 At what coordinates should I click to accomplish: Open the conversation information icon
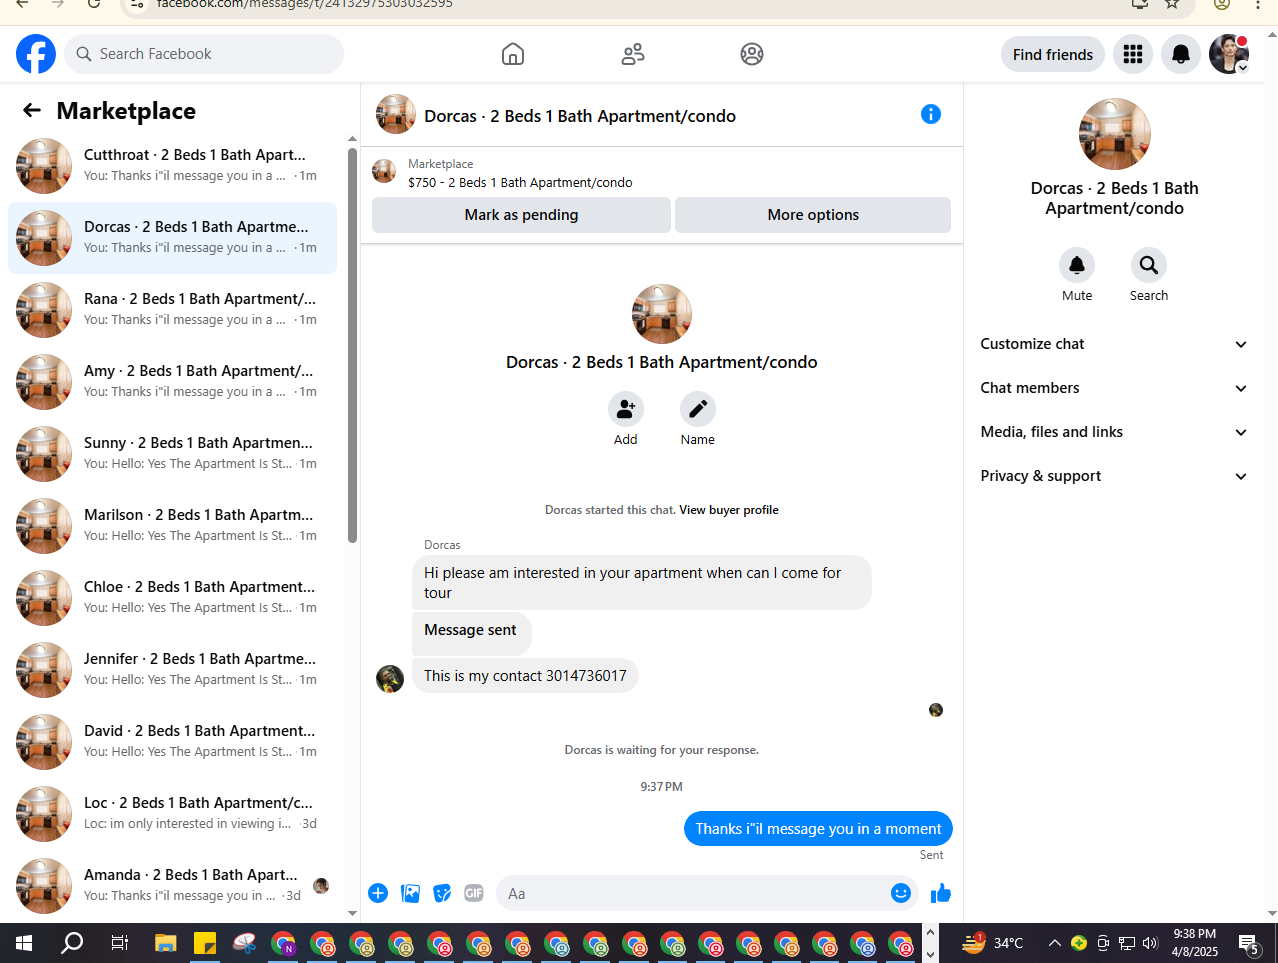pos(931,114)
